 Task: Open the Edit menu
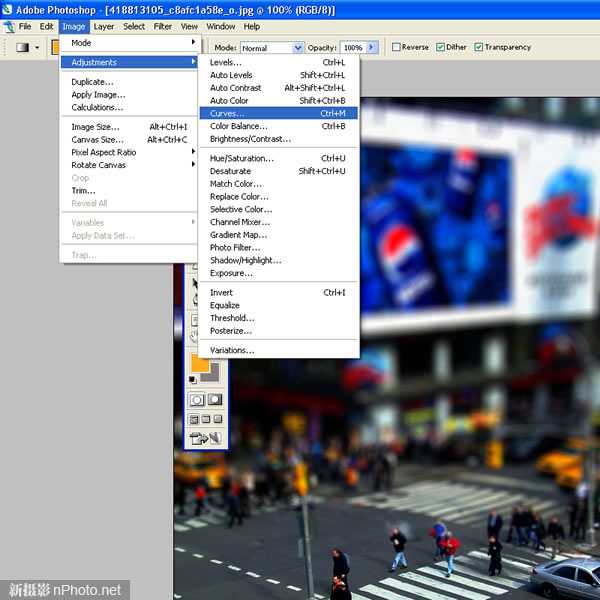click(46, 27)
